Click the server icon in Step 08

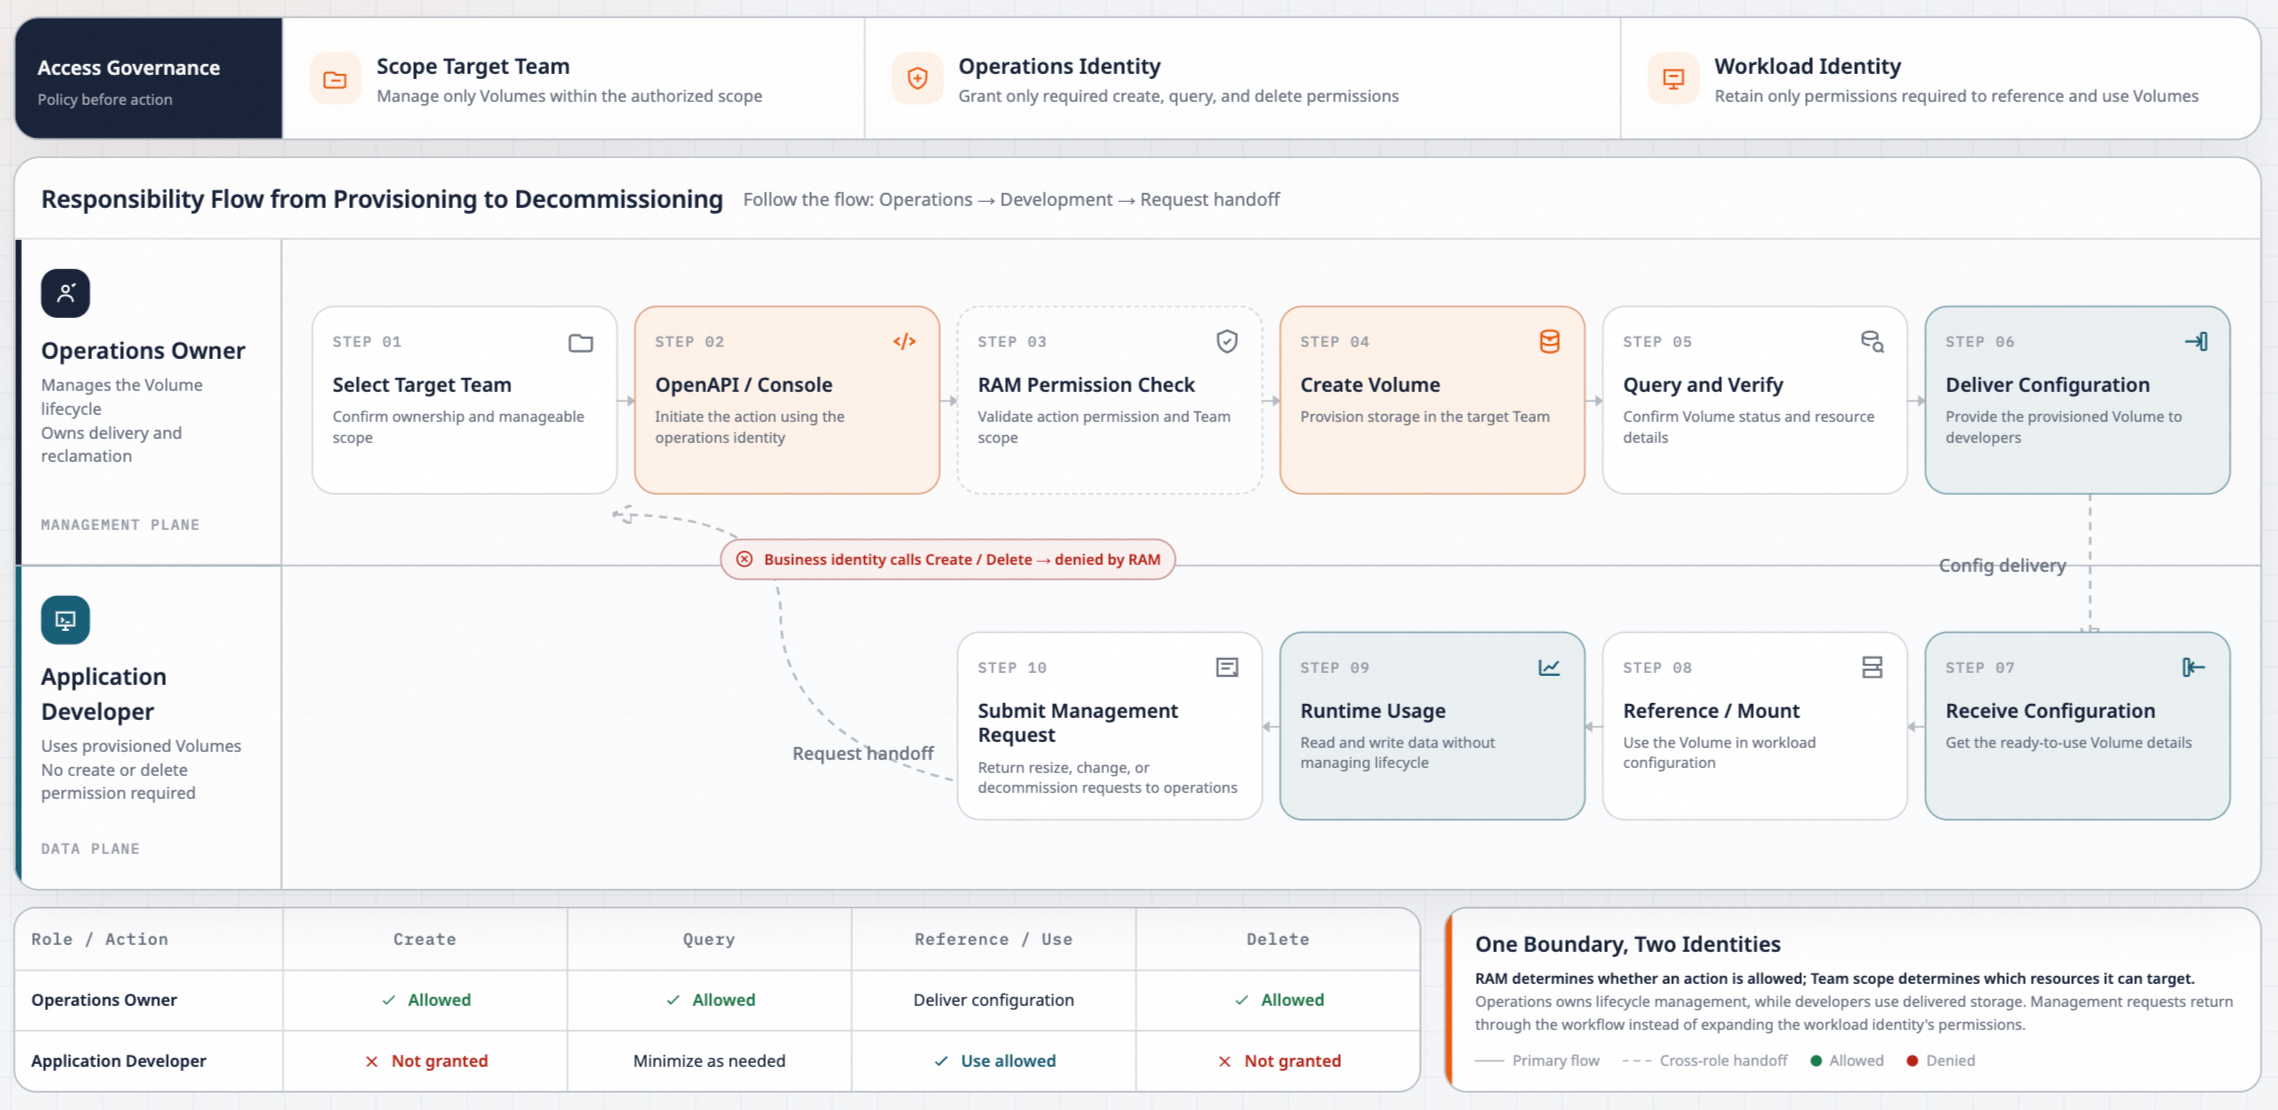tap(1872, 667)
